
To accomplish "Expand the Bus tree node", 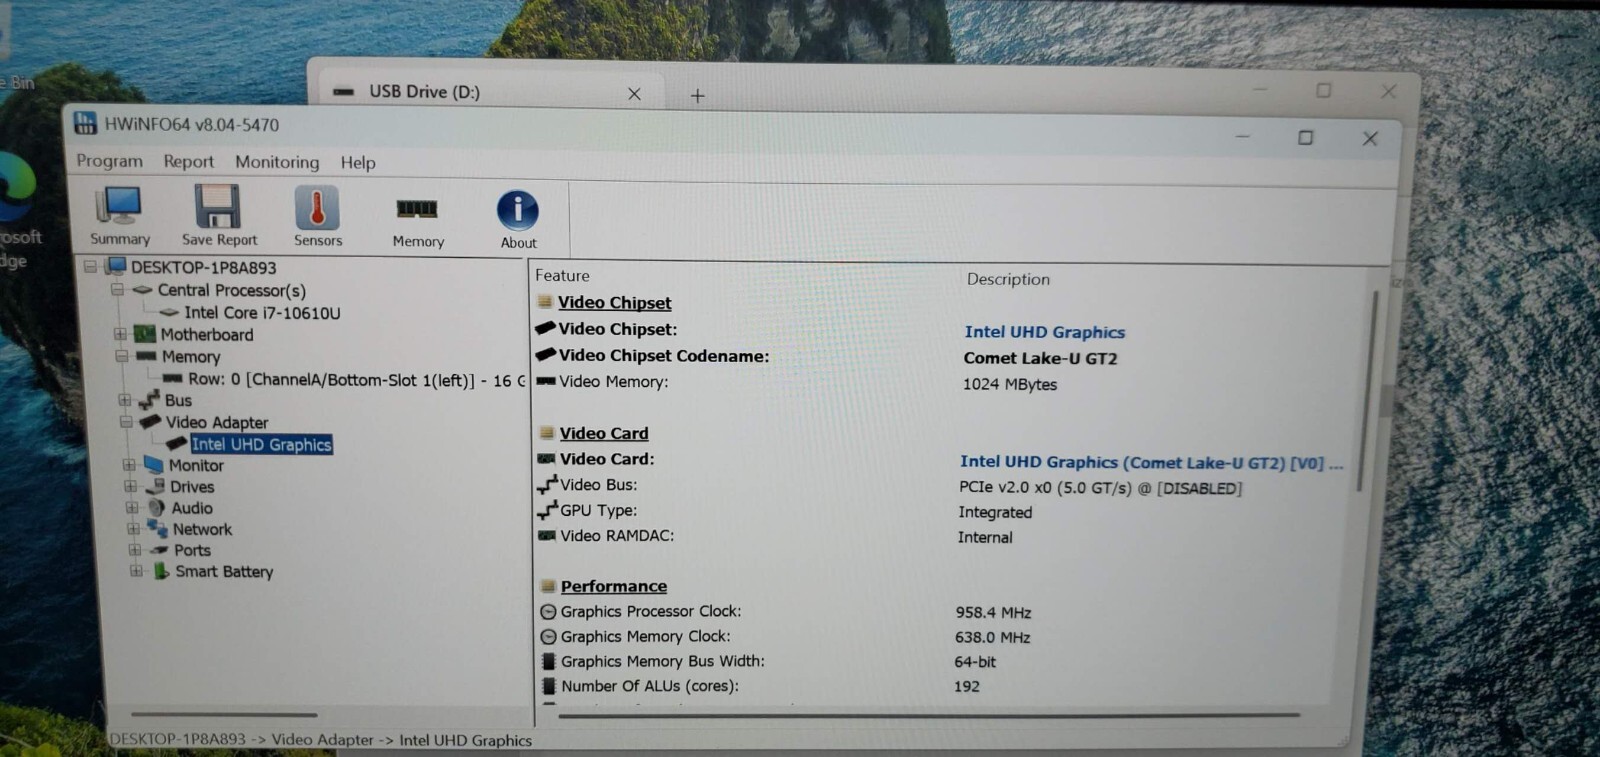I will coord(125,400).
